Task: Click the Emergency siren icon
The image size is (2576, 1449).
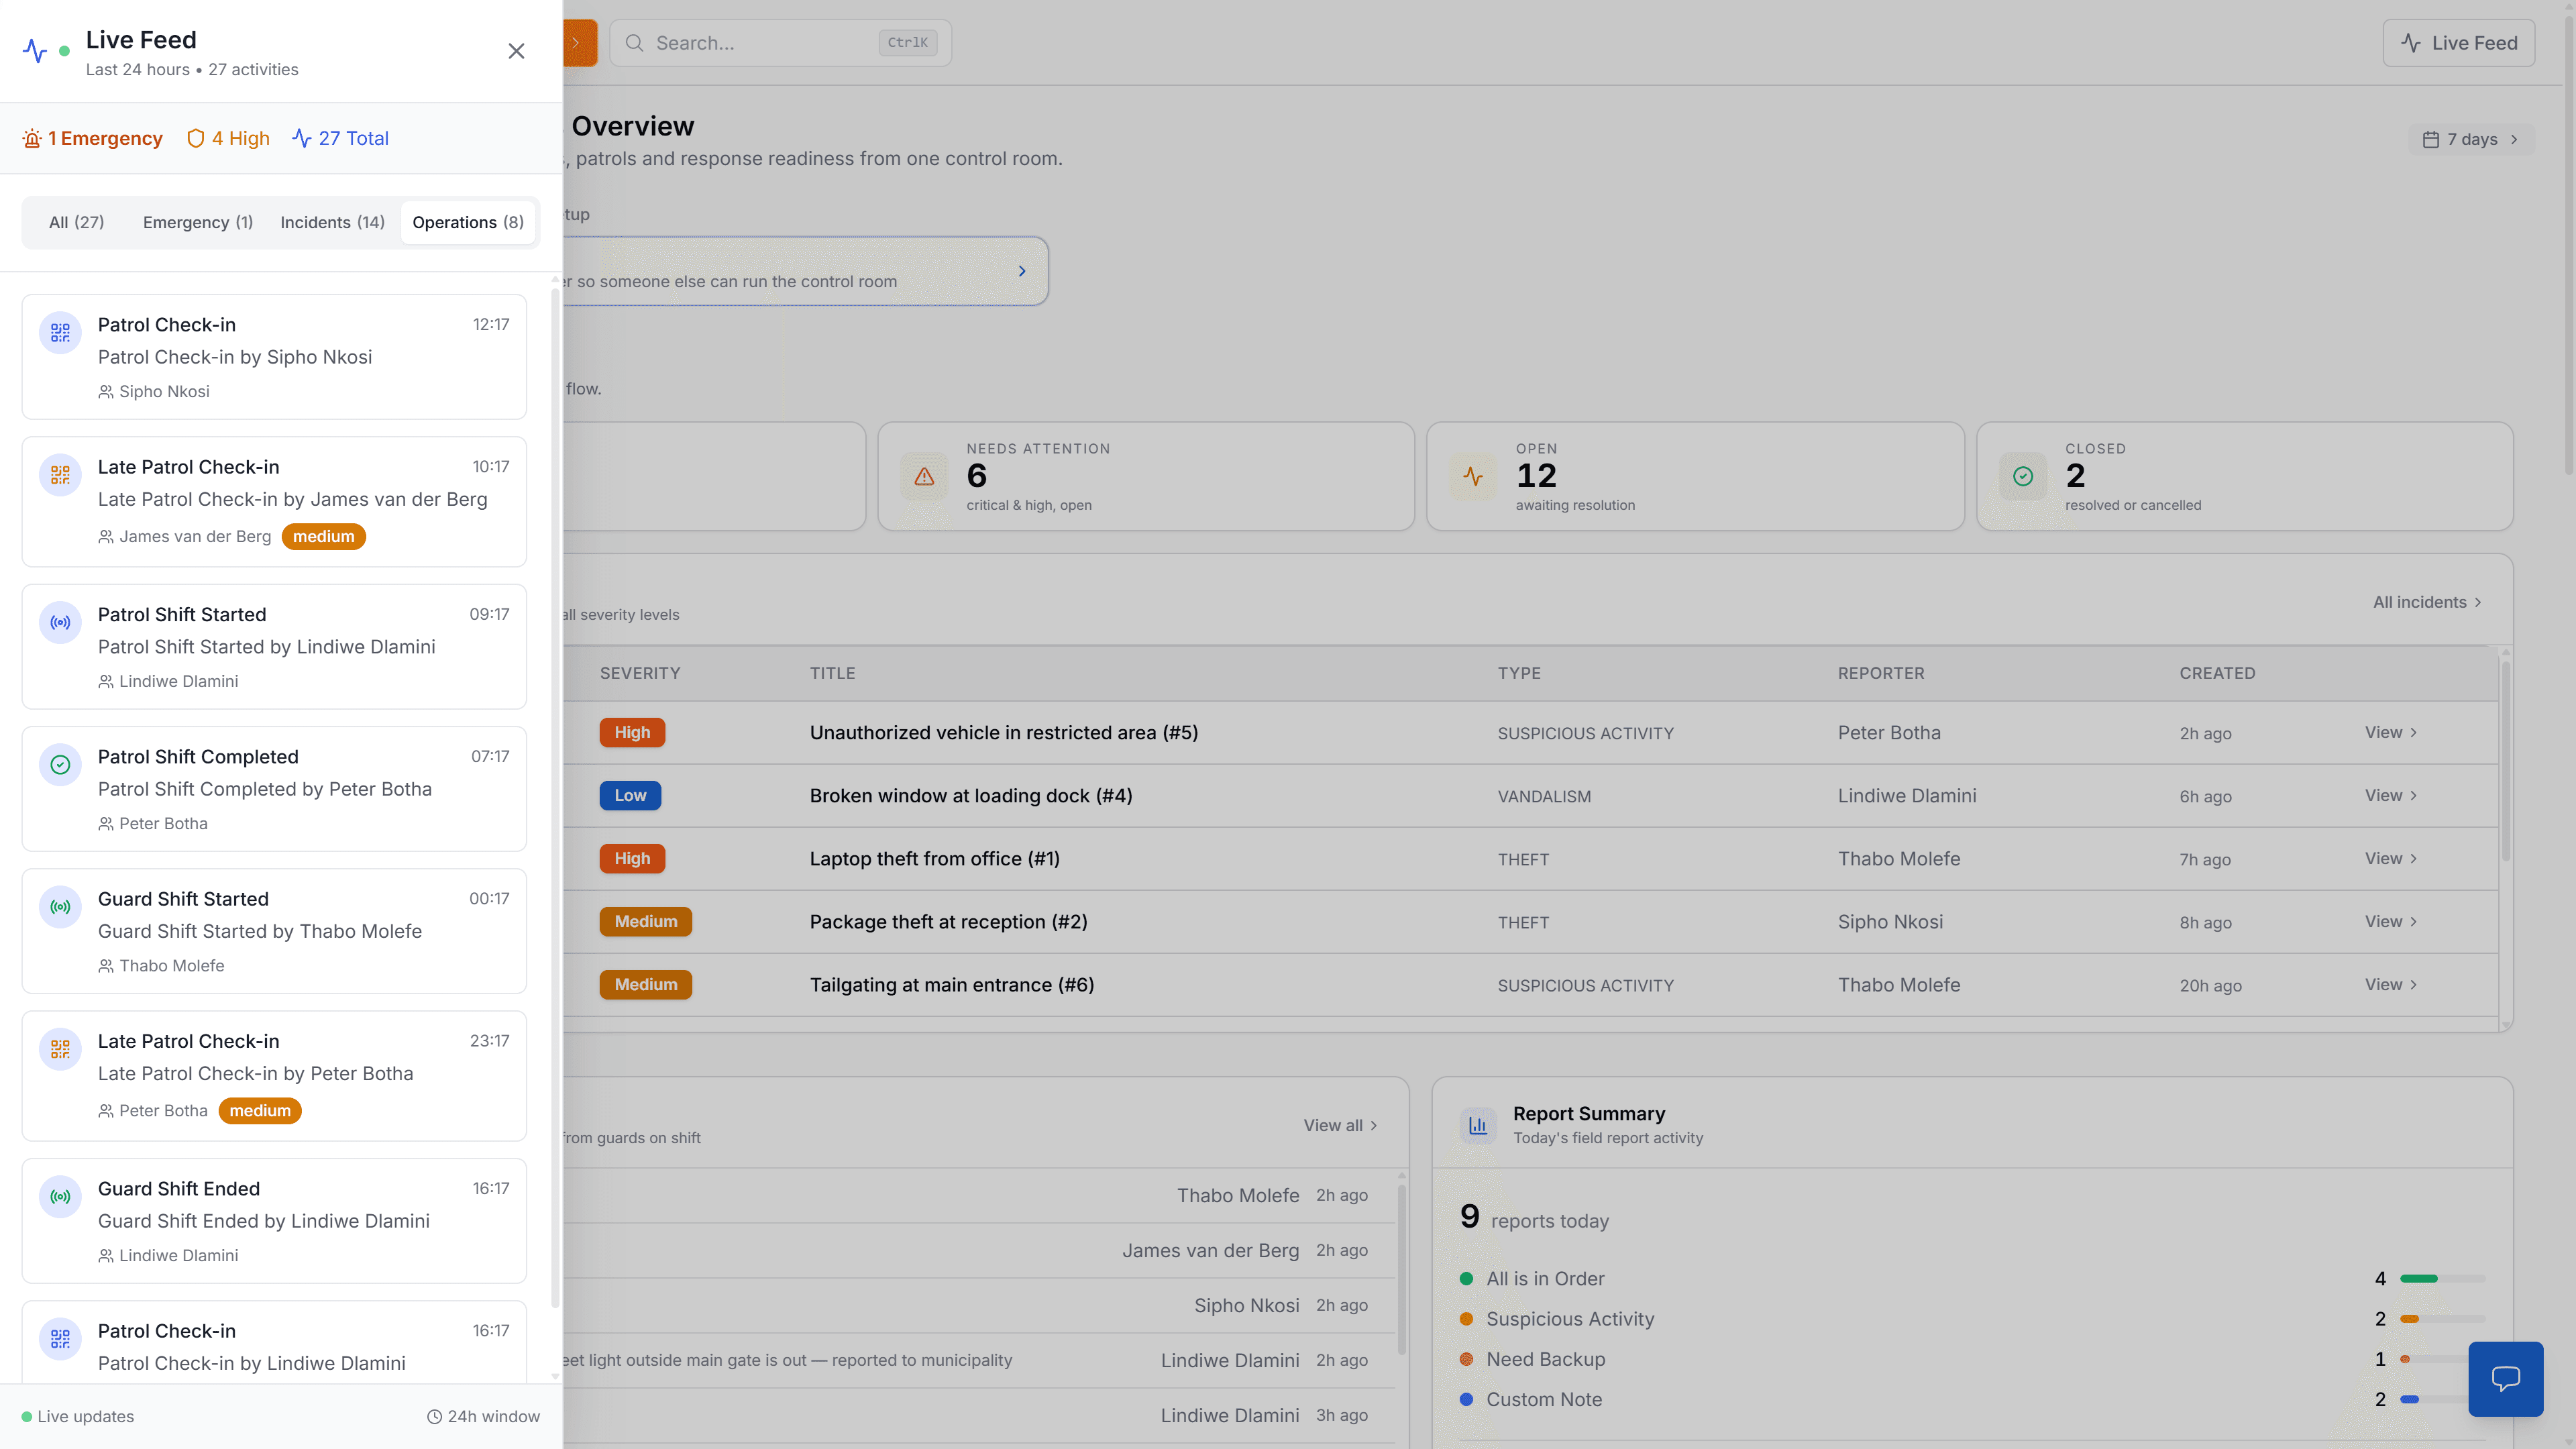Action: coord(32,139)
